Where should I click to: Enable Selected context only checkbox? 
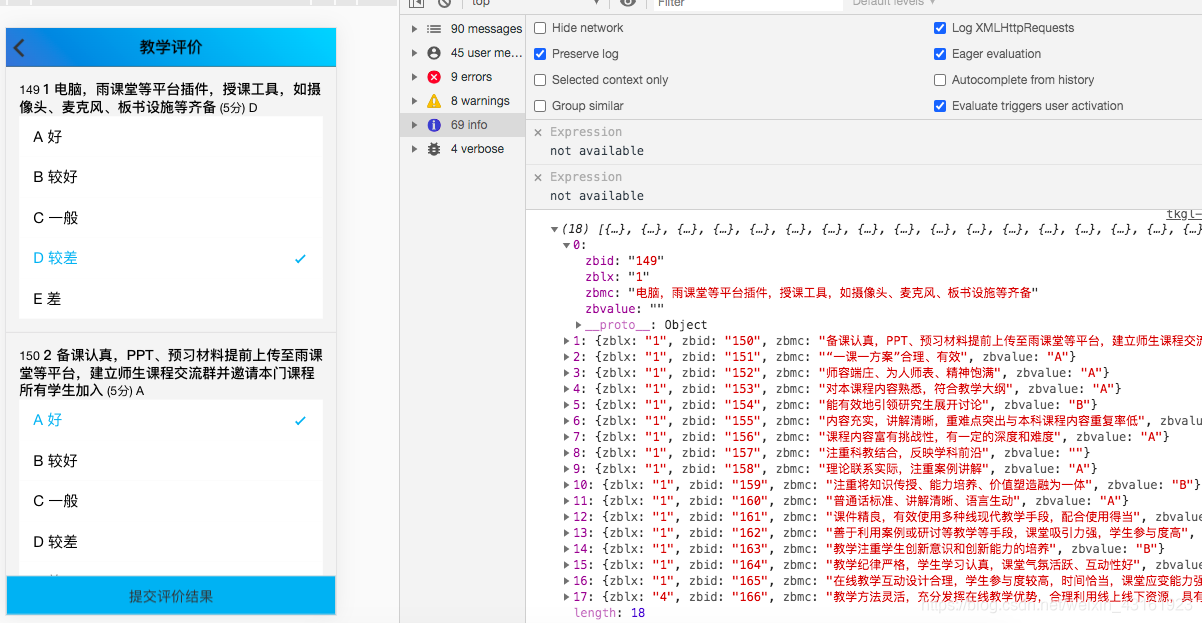540,80
